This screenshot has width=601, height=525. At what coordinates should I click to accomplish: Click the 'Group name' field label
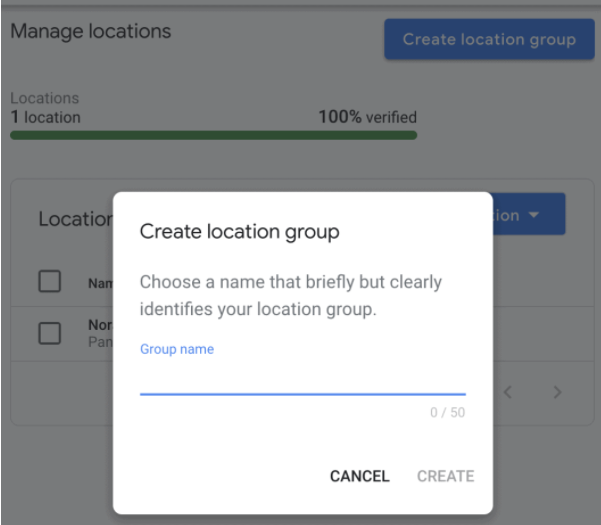pos(177,349)
